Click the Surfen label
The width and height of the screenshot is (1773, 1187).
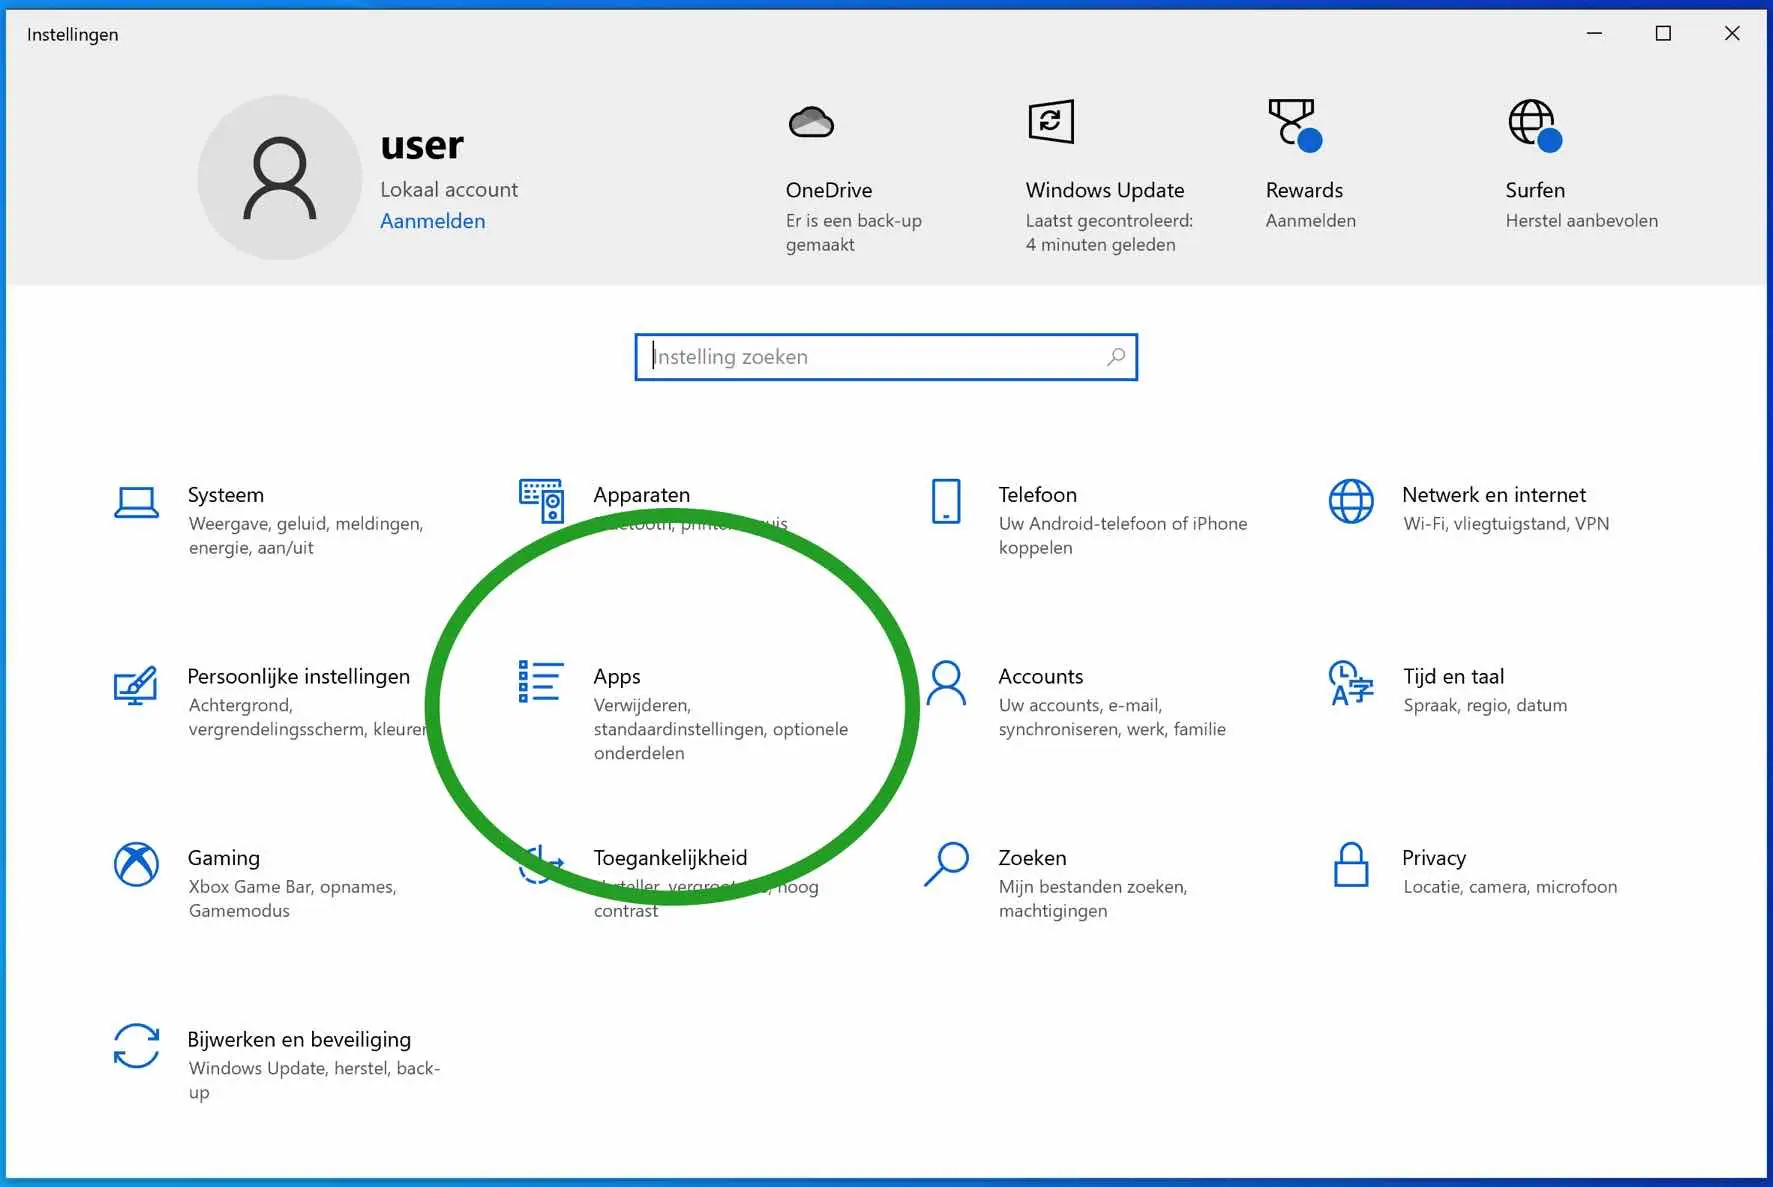1535,190
